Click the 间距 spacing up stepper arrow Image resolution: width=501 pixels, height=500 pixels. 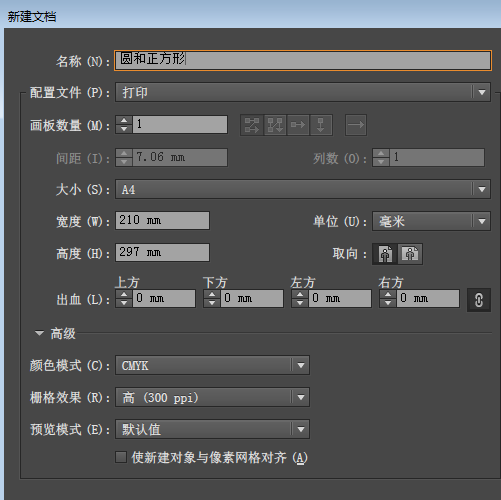124,153
